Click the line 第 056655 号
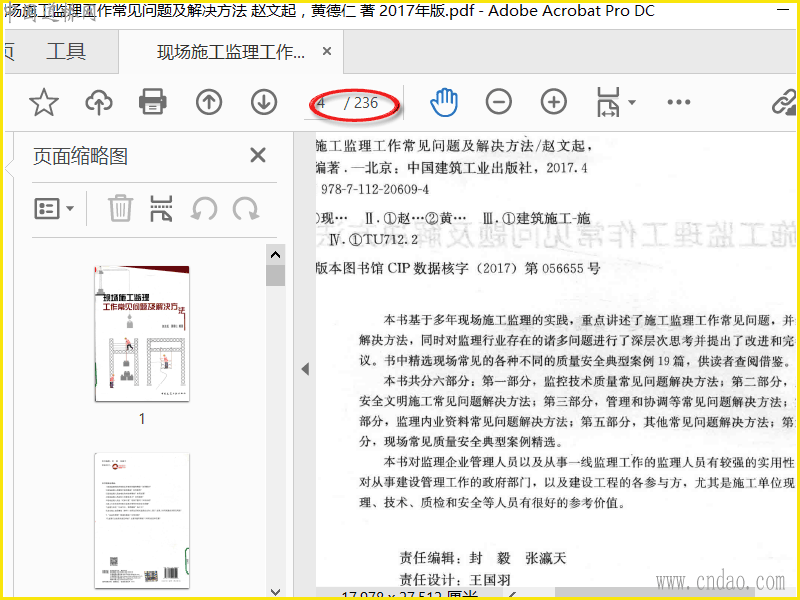The height and width of the screenshot is (600, 800). click(563, 268)
